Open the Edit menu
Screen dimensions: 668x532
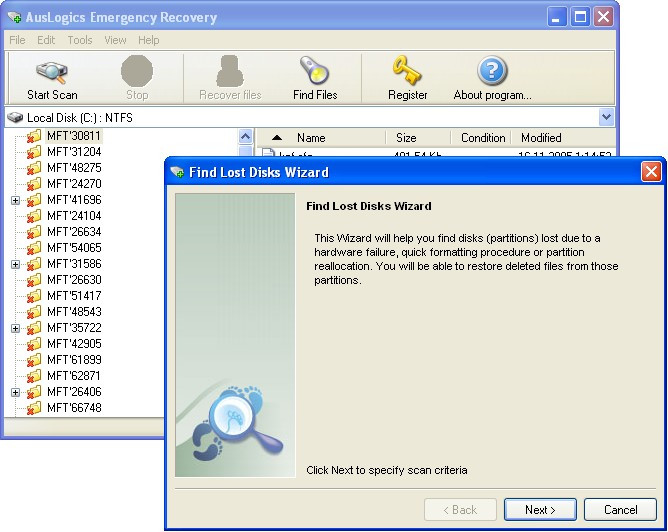click(x=46, y=40)
